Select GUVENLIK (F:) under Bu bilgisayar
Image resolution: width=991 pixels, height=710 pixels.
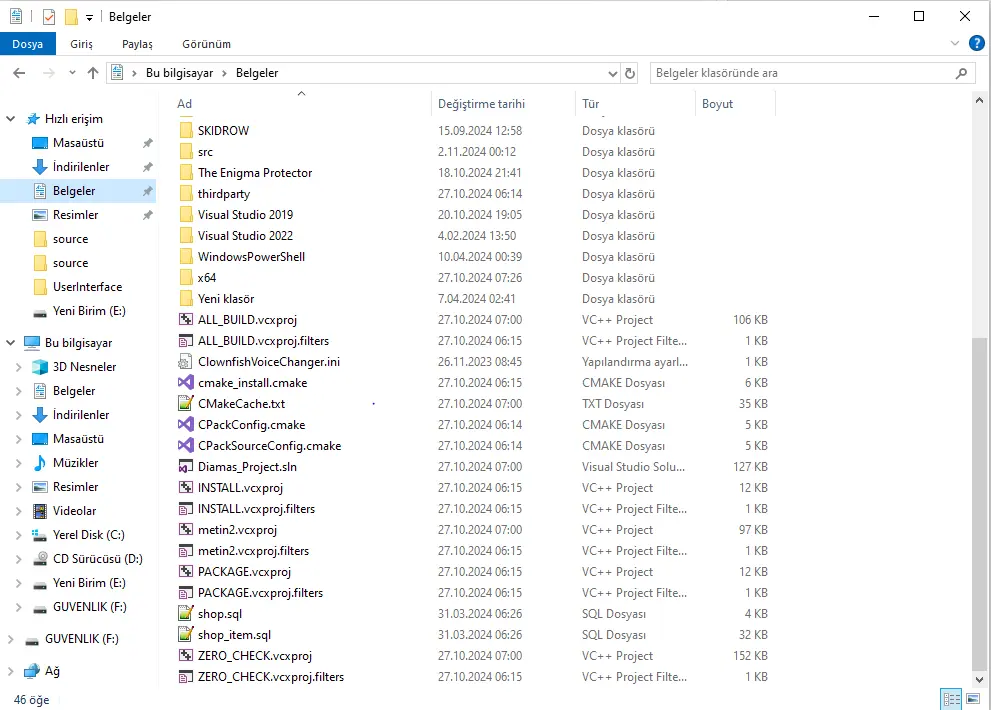90,607
